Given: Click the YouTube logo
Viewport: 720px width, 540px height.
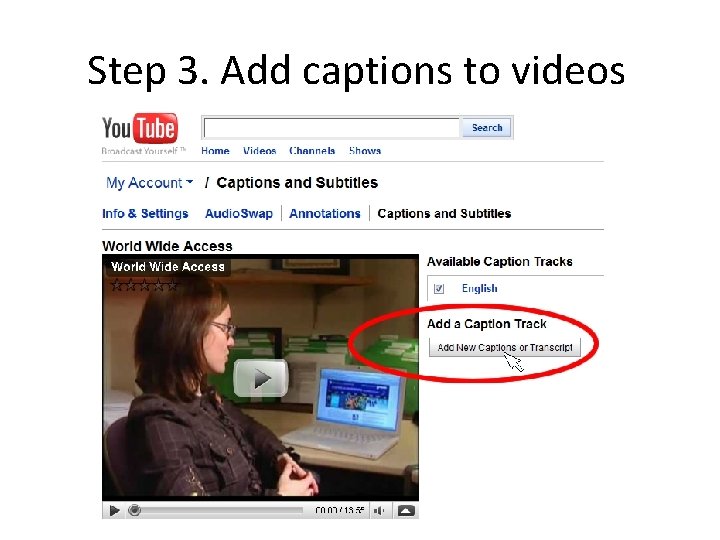Looking at the screenshot, I should click(x=140, y=128).
